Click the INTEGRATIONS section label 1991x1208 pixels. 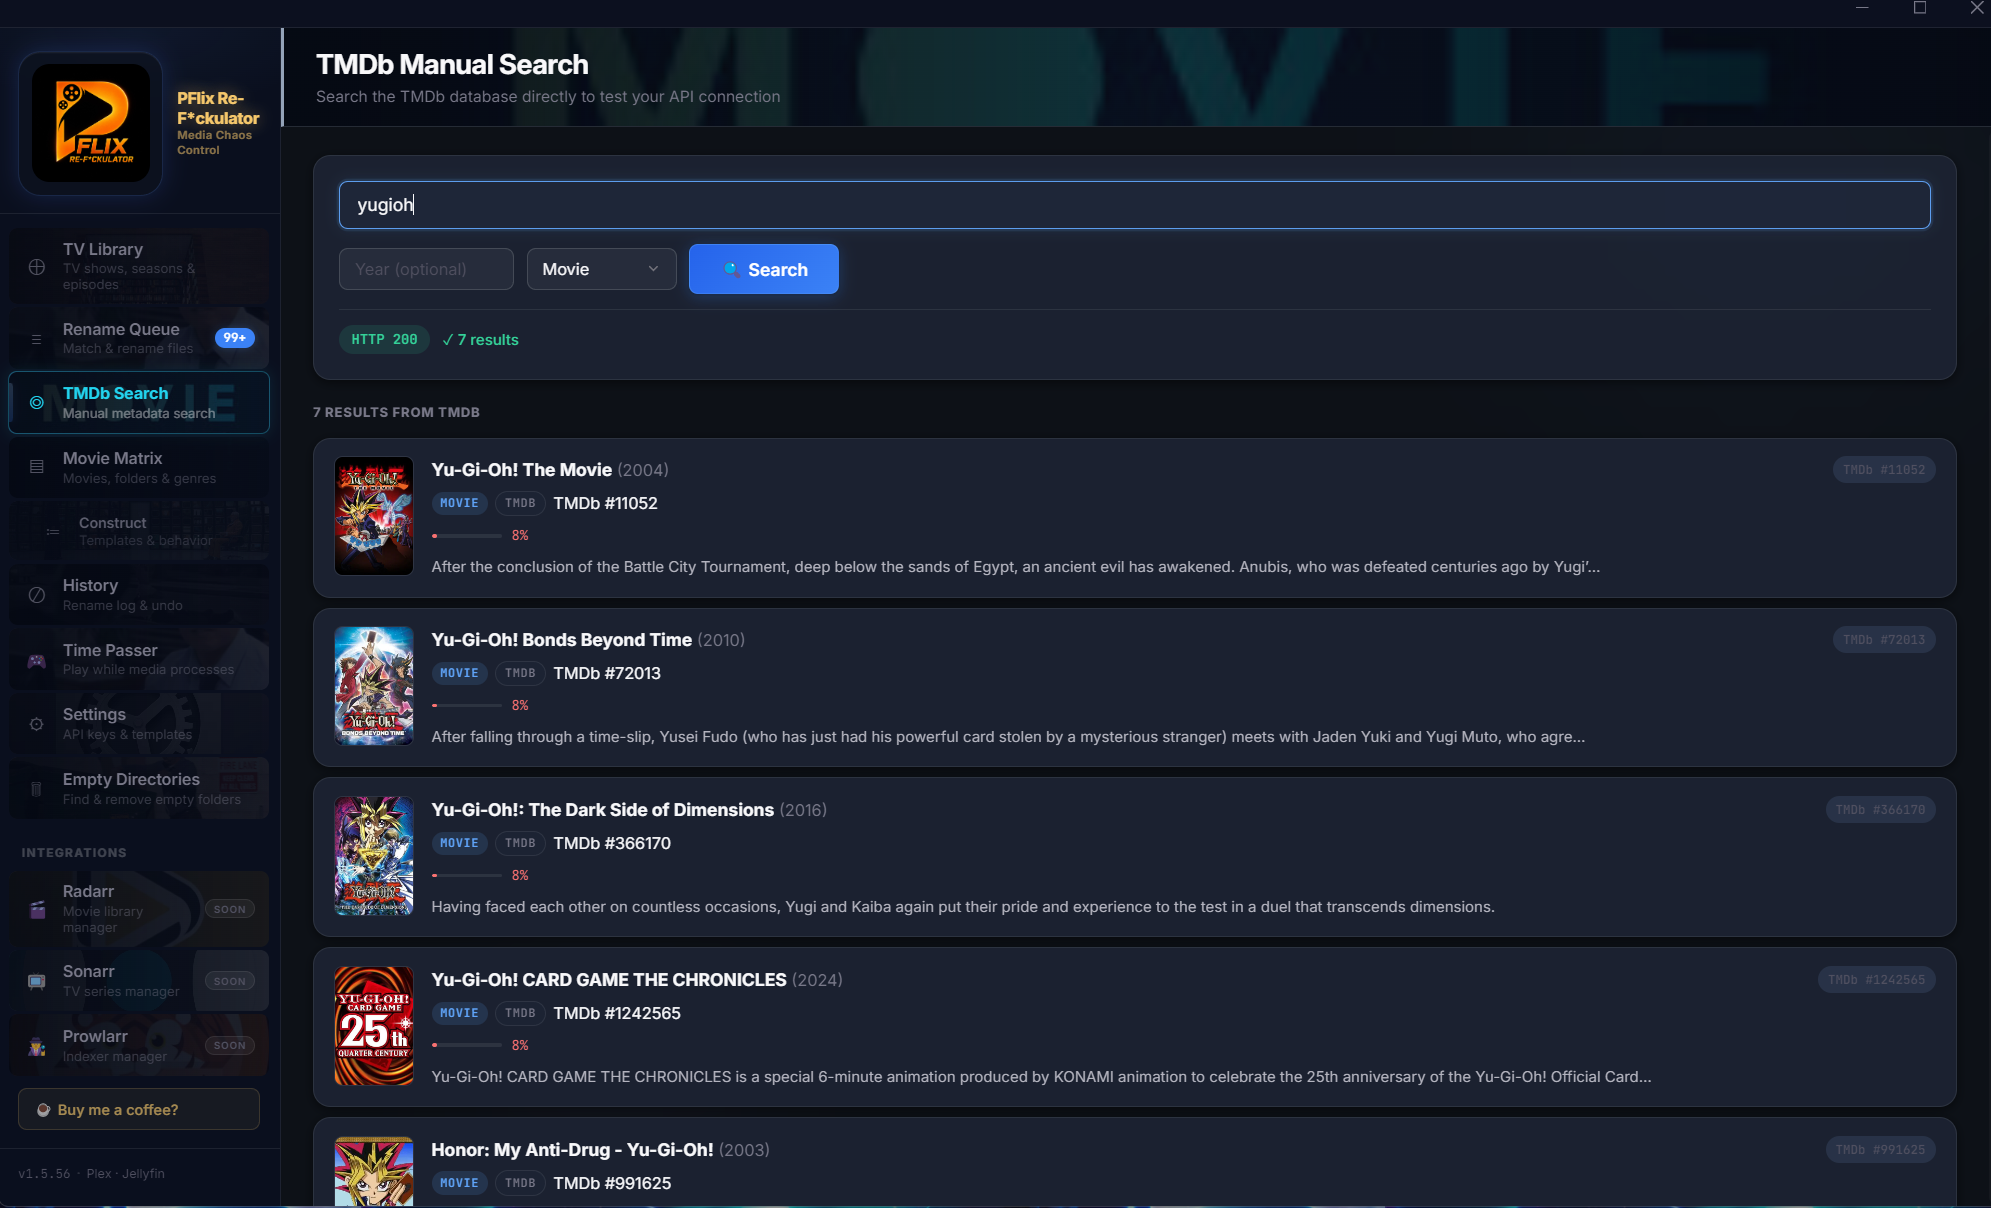click(74, 853)
